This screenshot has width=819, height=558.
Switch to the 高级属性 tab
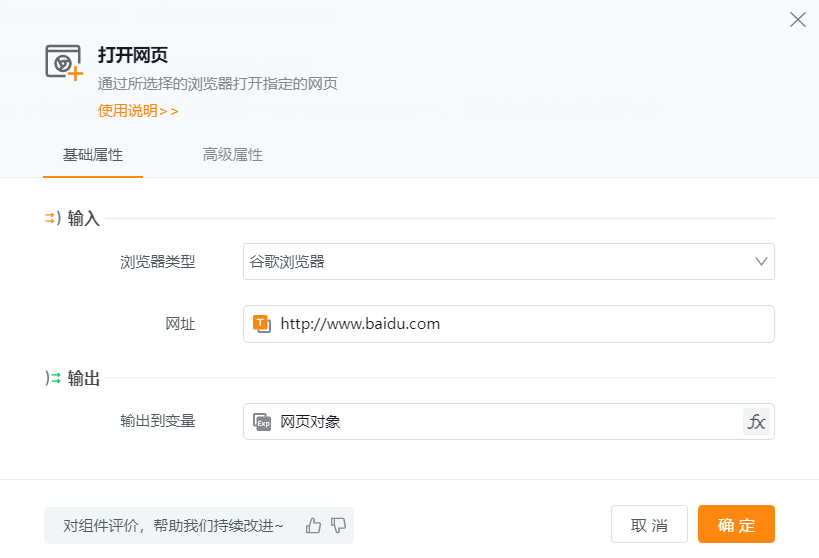(x=233, y=155)
